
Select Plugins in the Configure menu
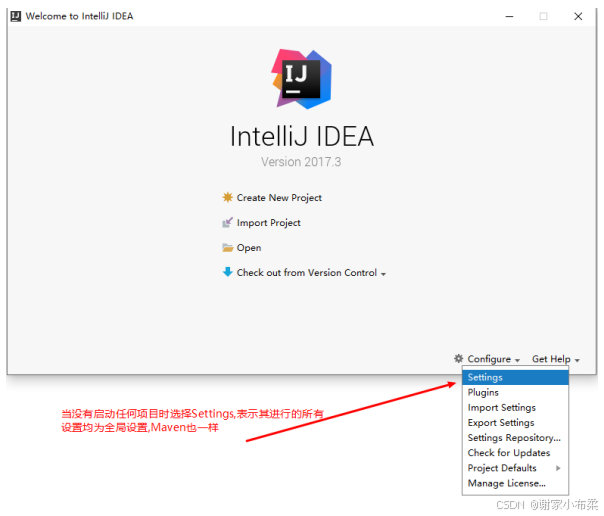pos(515,392)
